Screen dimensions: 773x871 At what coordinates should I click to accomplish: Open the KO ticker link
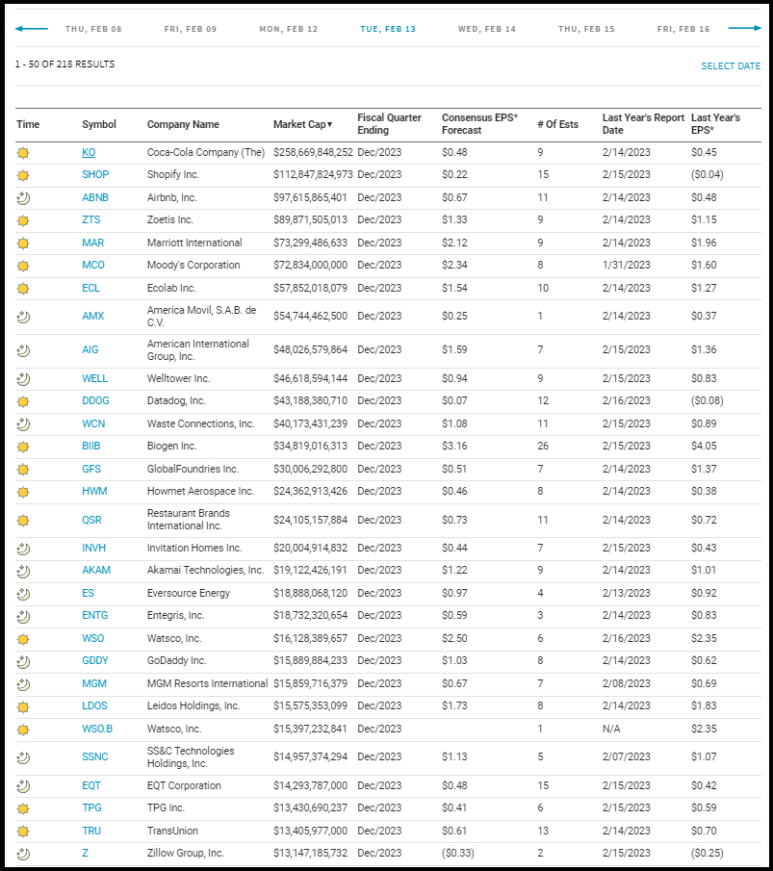89,152
